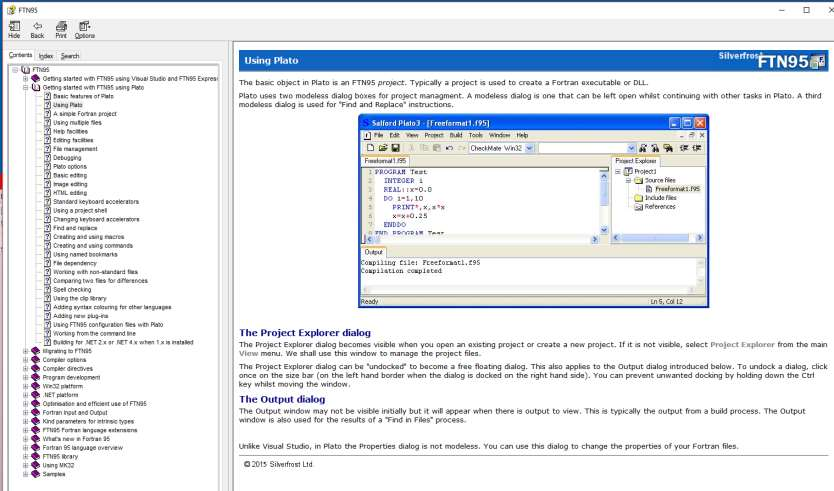Collapse Getting started with FTN95 using Plato

pos(26,87)
